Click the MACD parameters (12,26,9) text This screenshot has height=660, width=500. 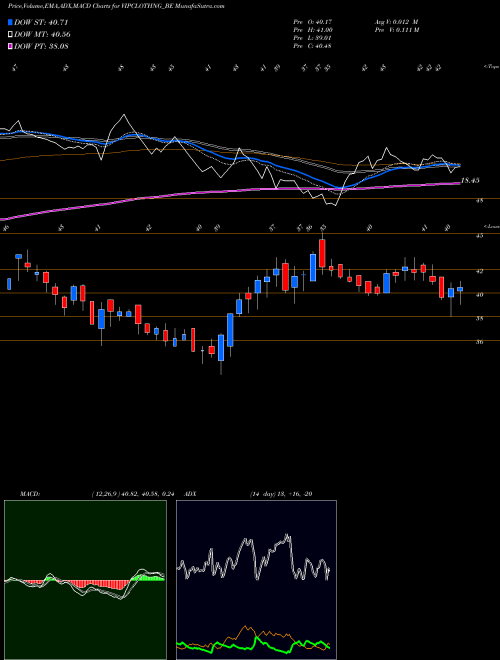click(107, 494)
